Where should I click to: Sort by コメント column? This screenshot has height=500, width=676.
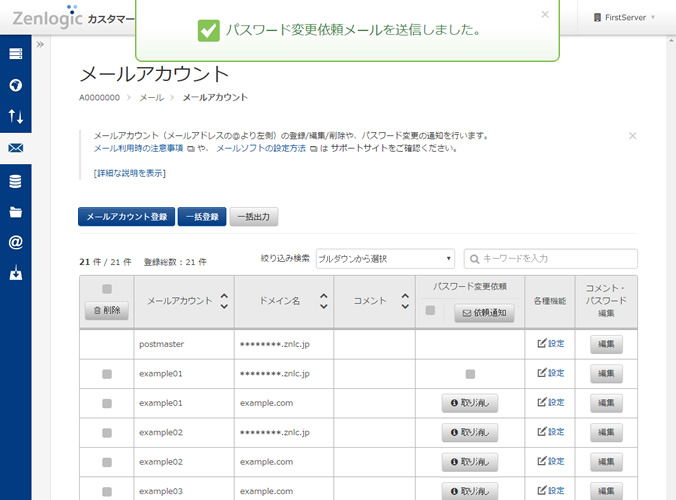click(x=405, y=301)
